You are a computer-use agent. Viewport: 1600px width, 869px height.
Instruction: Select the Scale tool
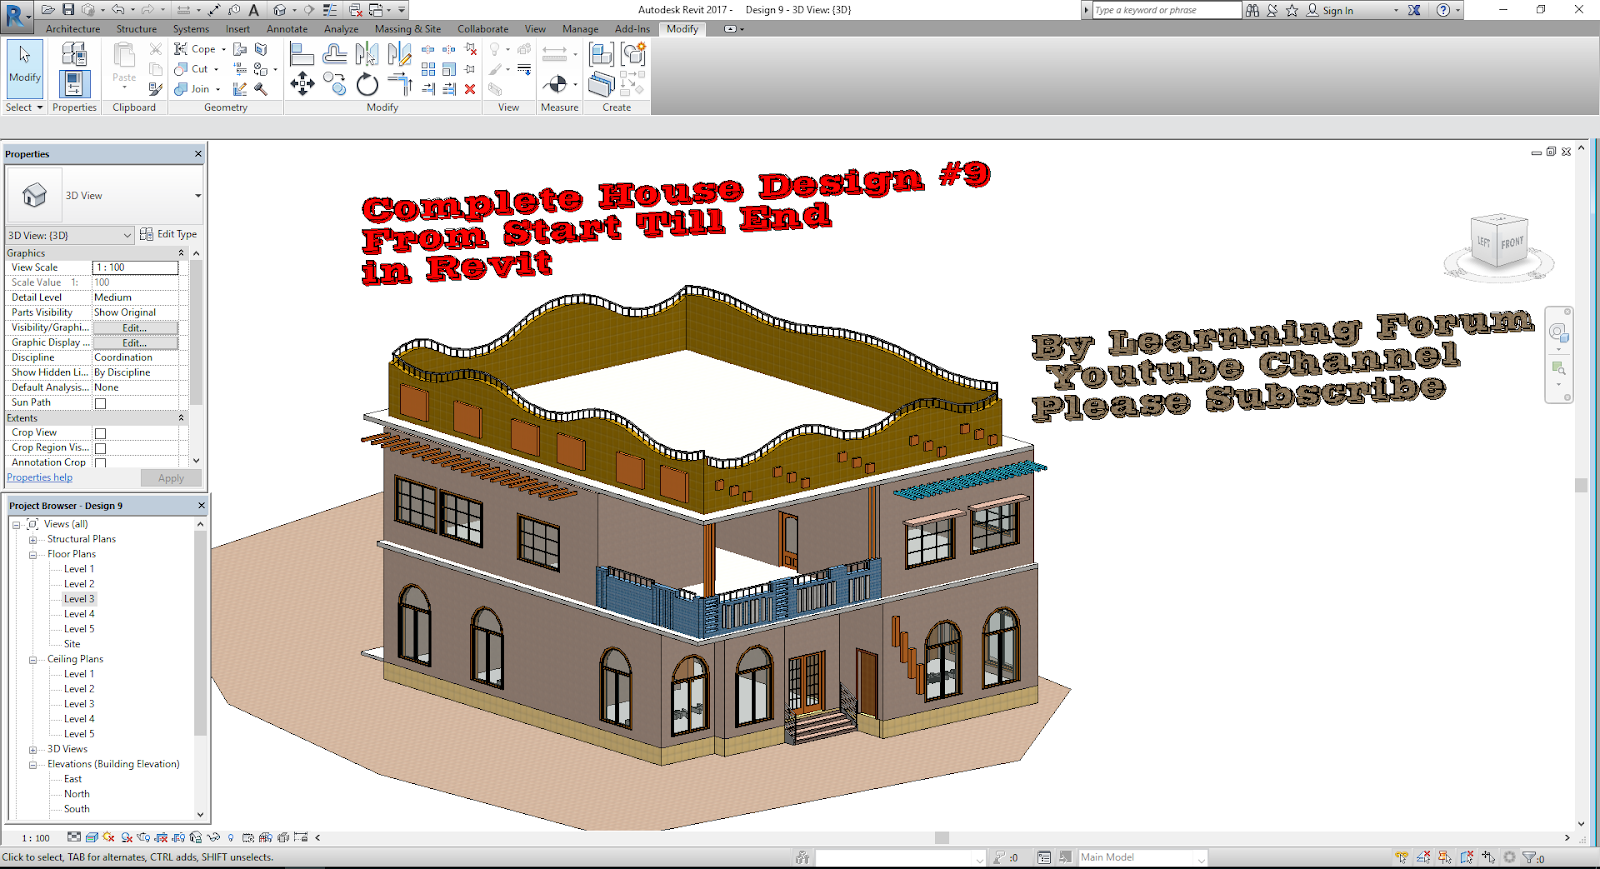(449, 69)
